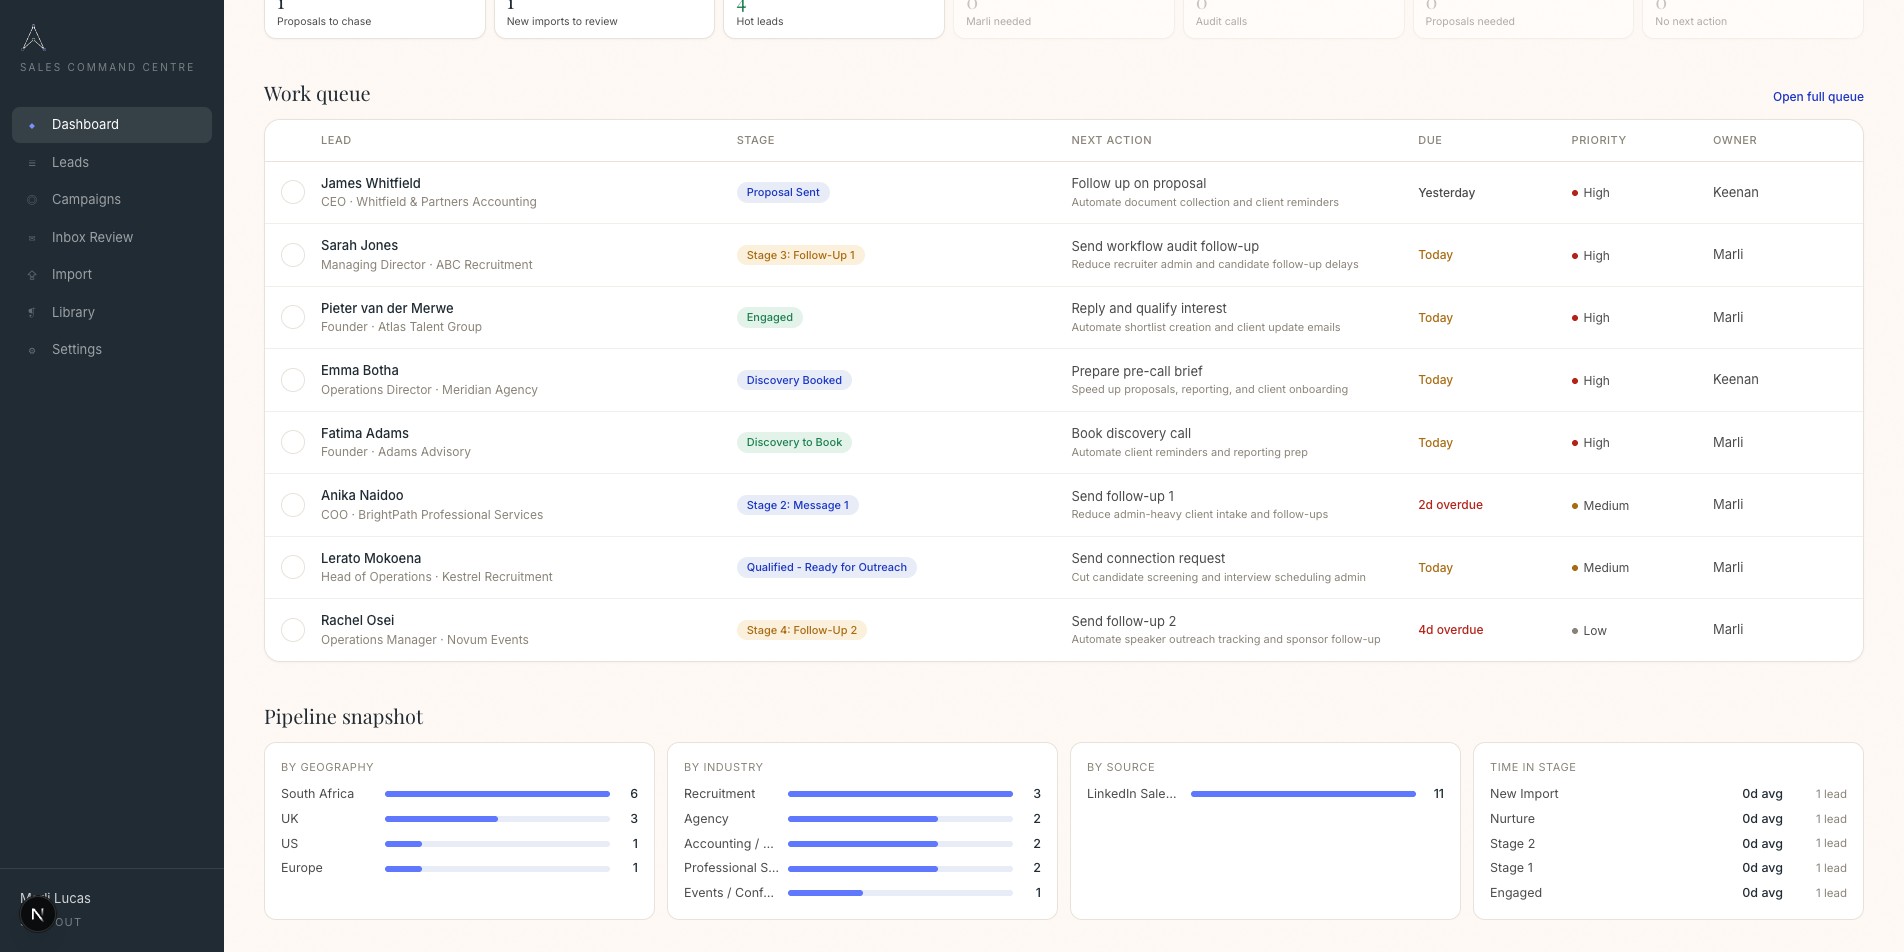This screenshot has height=952, width=1904.
Task: Click the Proposal Sent stage badge
Action: (783, 192)
